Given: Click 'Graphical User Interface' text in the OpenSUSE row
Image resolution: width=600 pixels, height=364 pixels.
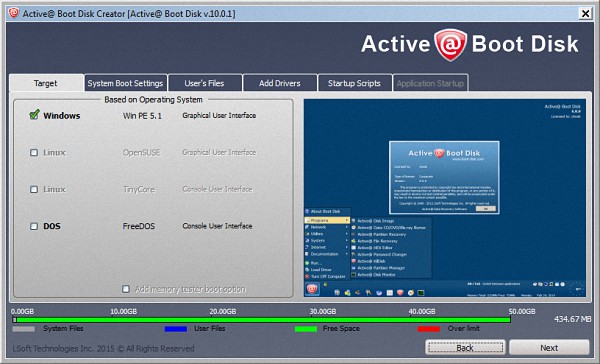Looking at the screenshot, I should [x=219, y=152].
